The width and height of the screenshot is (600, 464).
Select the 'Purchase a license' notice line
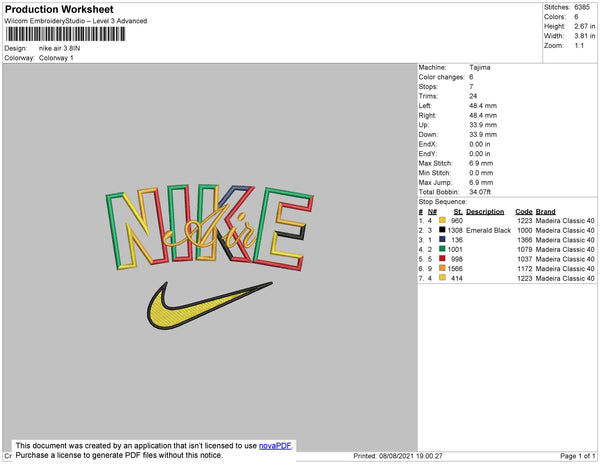tap(119, 455)
